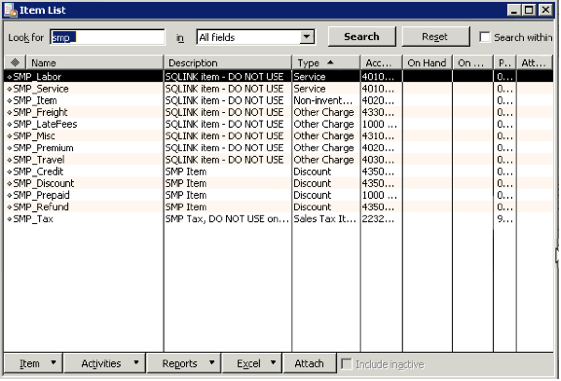
Task: Click the diamond marker beside SMP_Prepaid
Action: (9, 195)
